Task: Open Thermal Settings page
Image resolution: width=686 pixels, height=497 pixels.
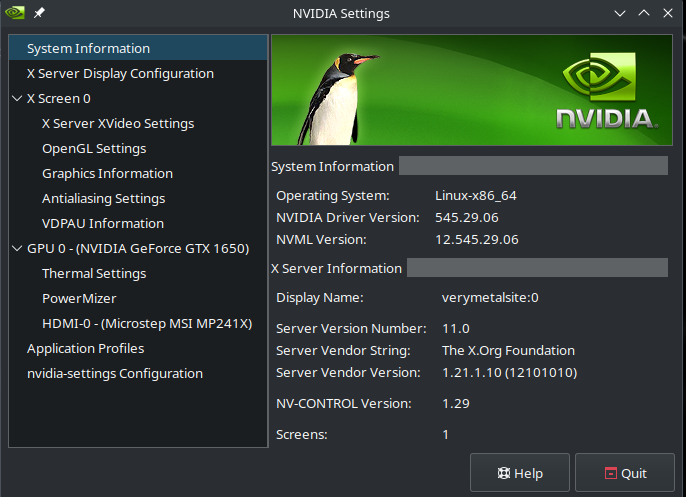Action: click(x=94, y=273)
